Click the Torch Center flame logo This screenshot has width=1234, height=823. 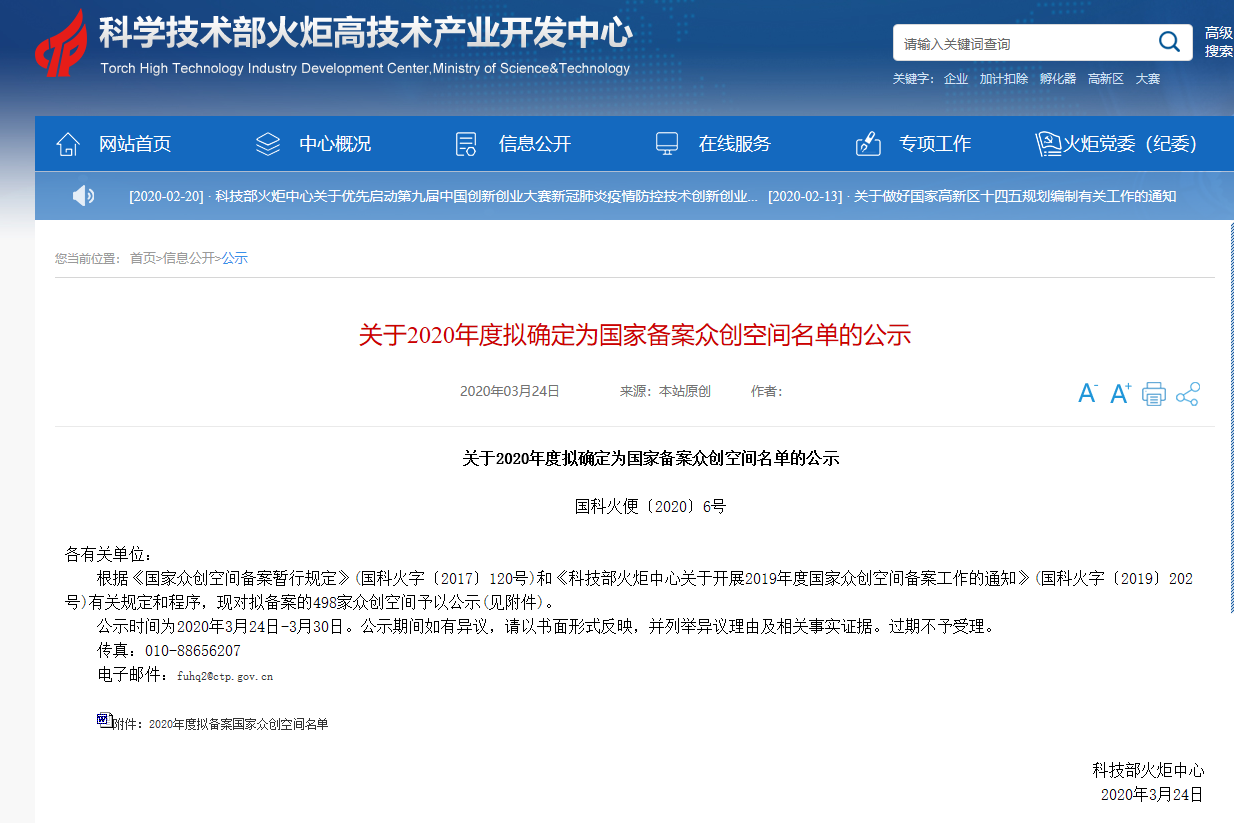coord(61,42)
